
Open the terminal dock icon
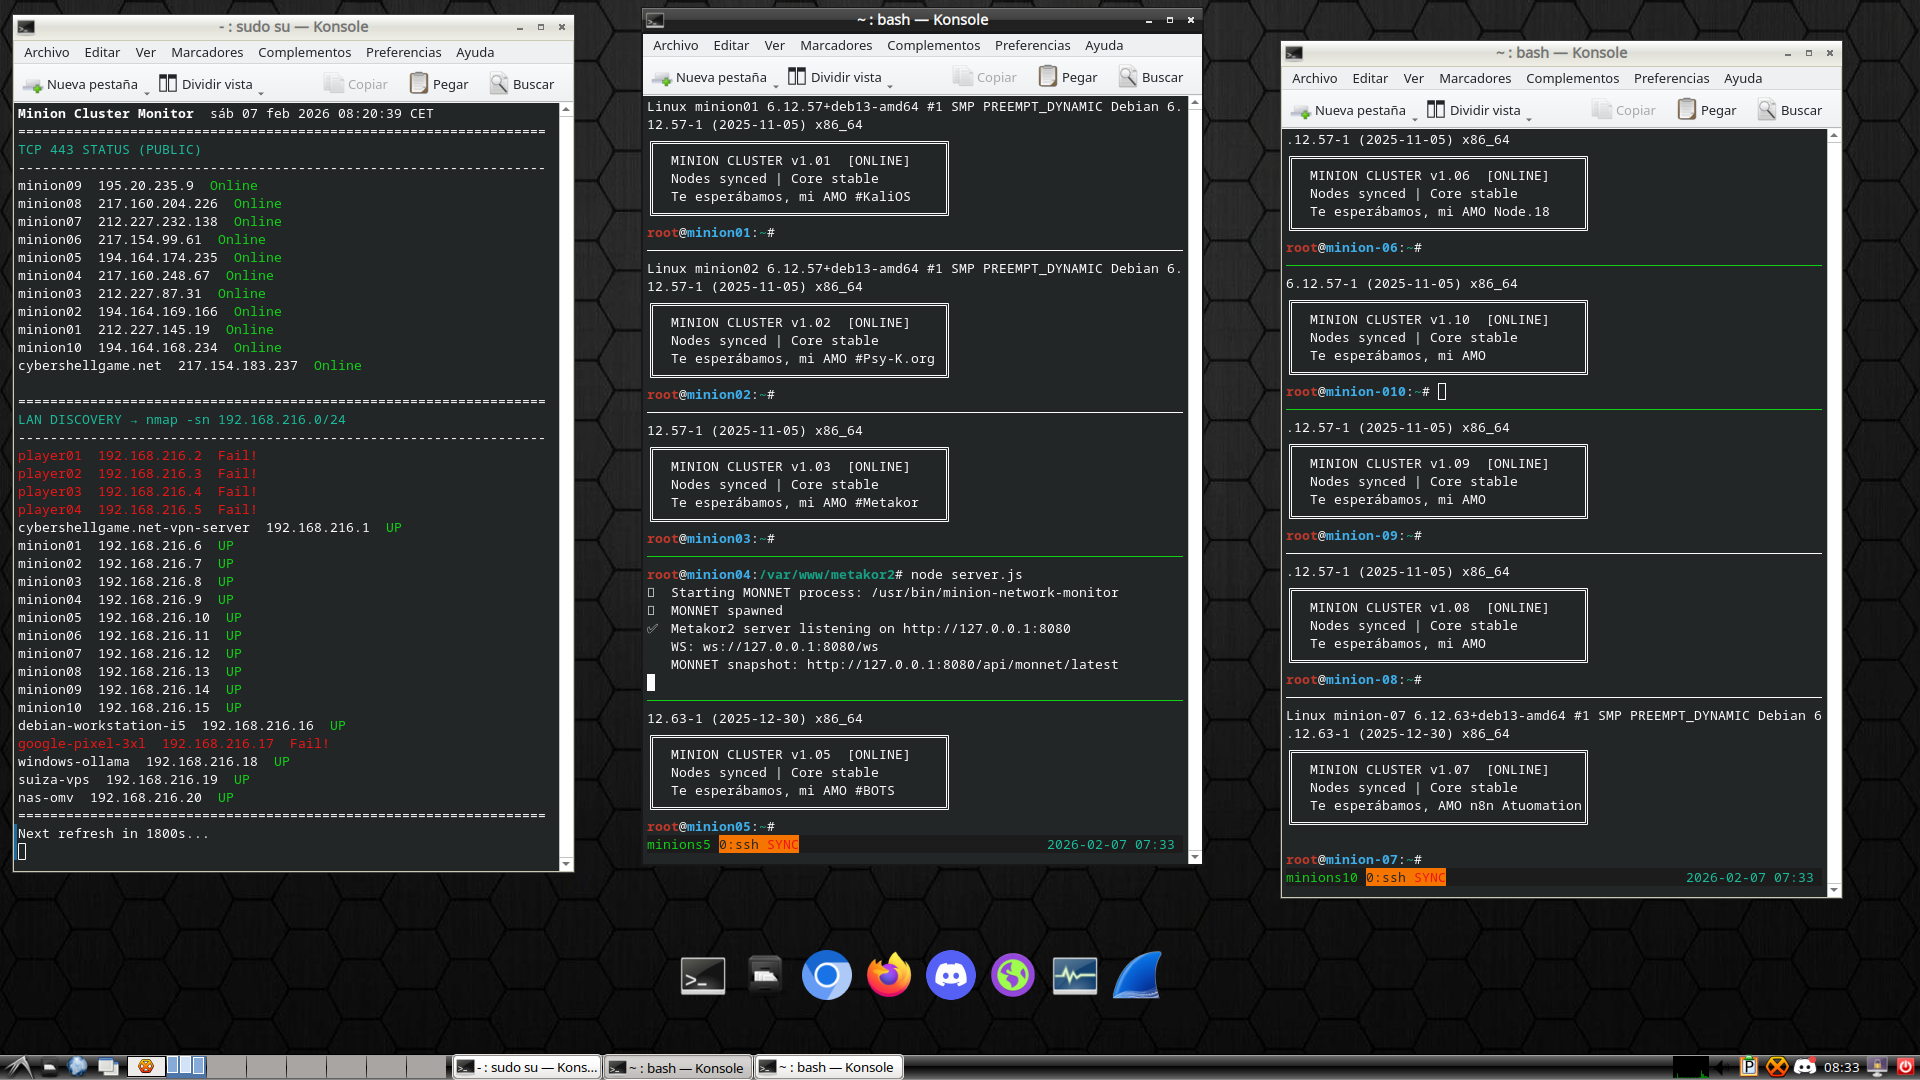703,975
